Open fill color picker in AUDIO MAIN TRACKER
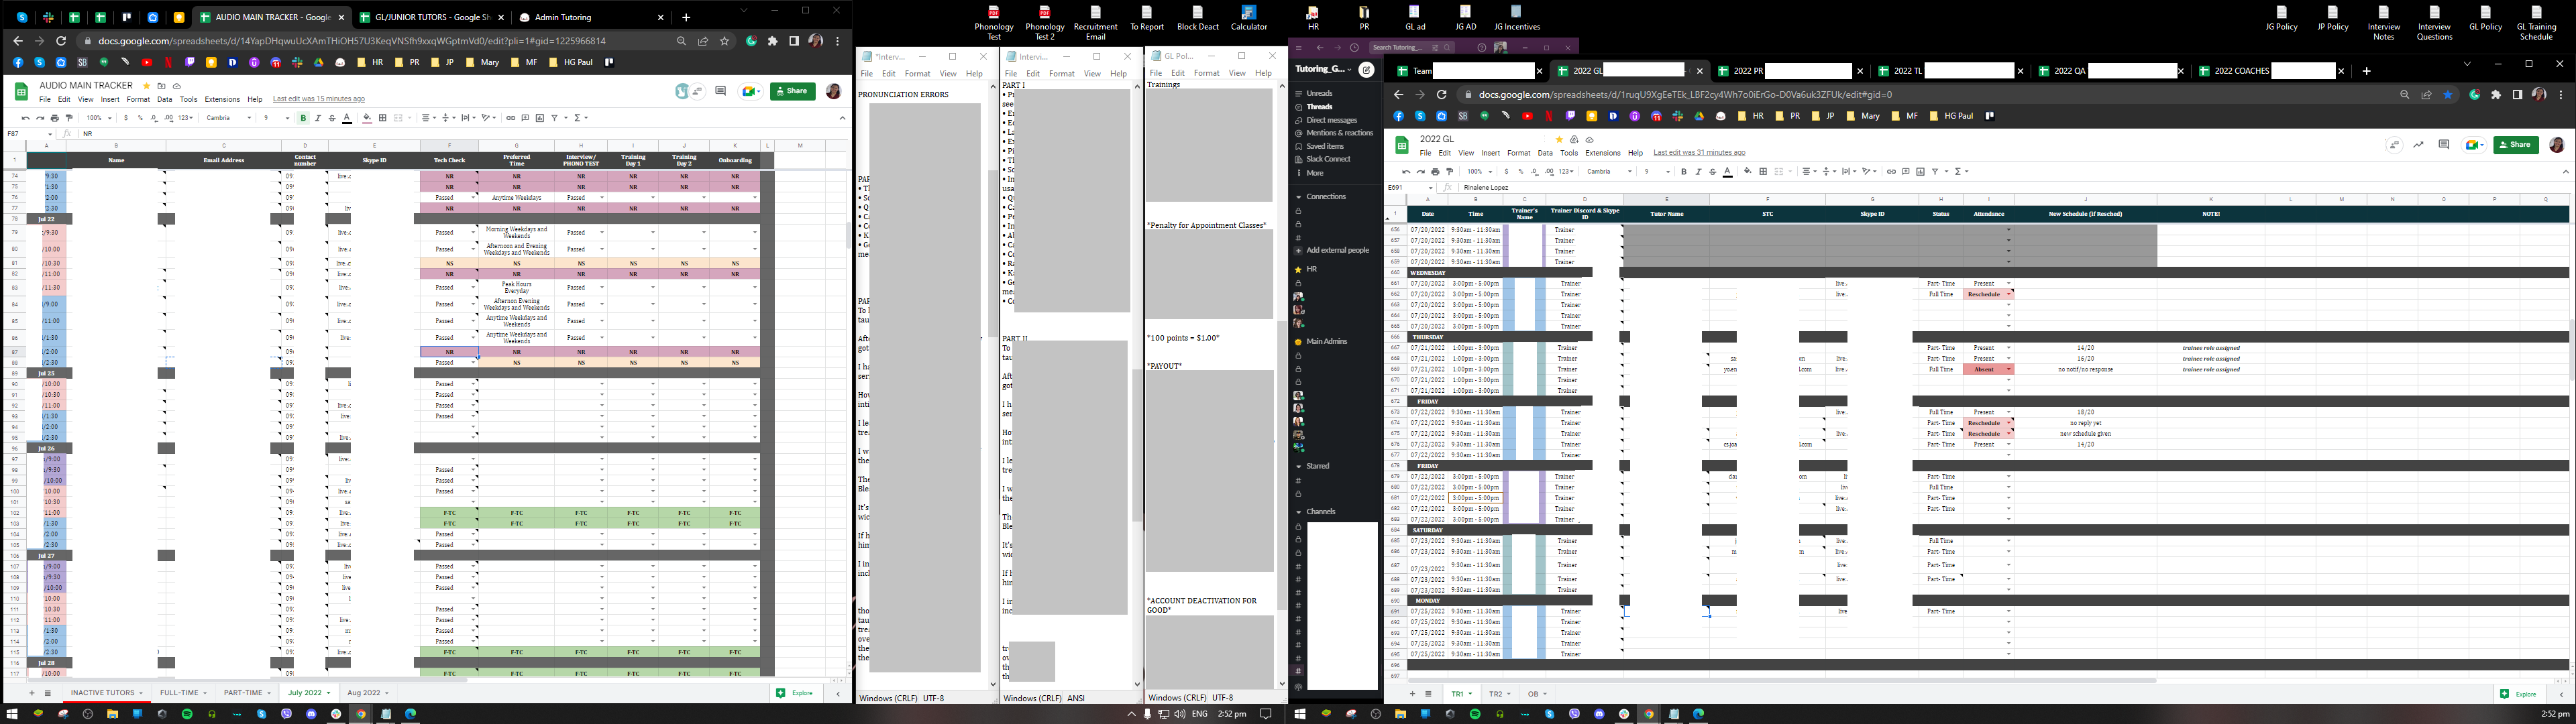This screenshot has height=724, width=2576. [367, 118]
